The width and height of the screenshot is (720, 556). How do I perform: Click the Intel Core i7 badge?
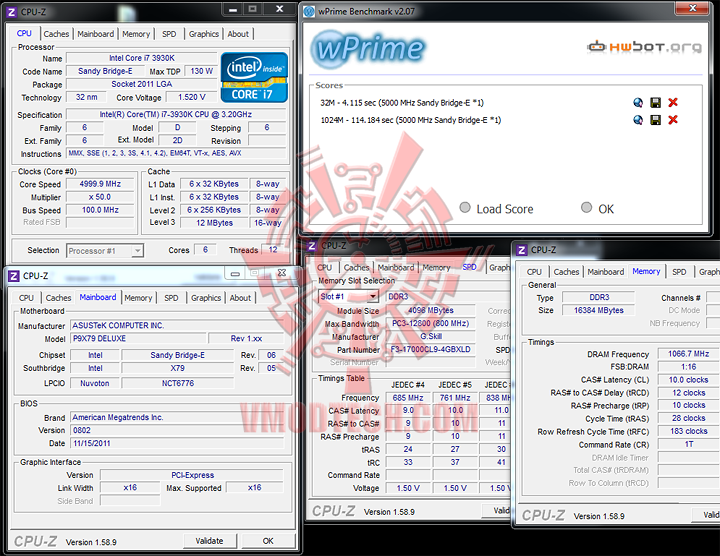coord(254,77)
